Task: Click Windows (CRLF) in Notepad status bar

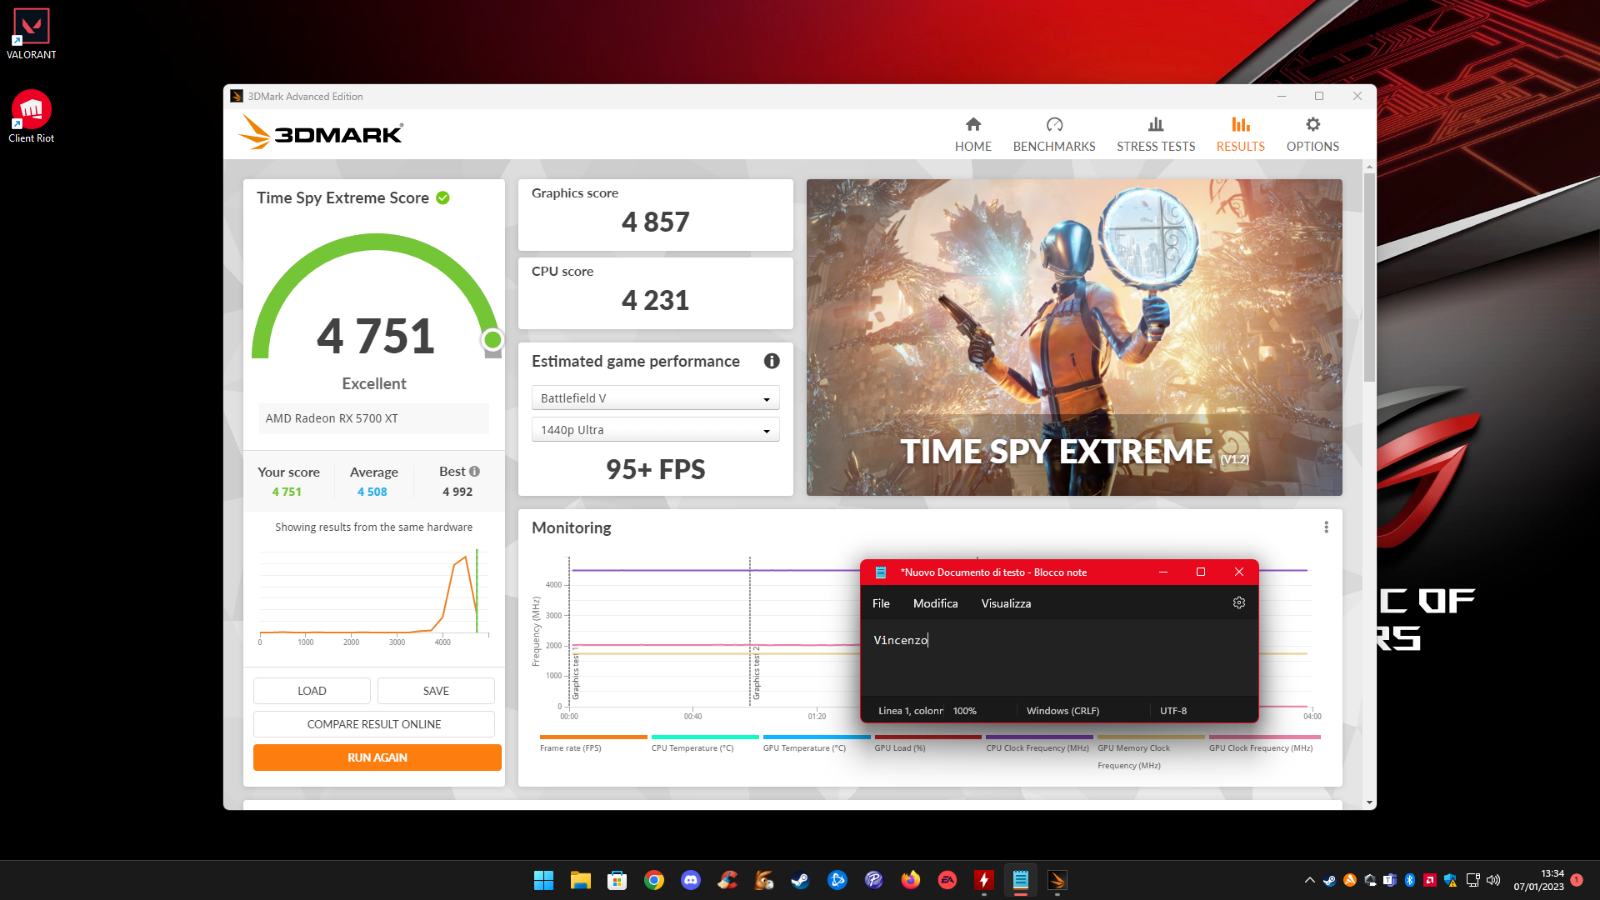Action: pyautogui.click(x=1062, y=711)
